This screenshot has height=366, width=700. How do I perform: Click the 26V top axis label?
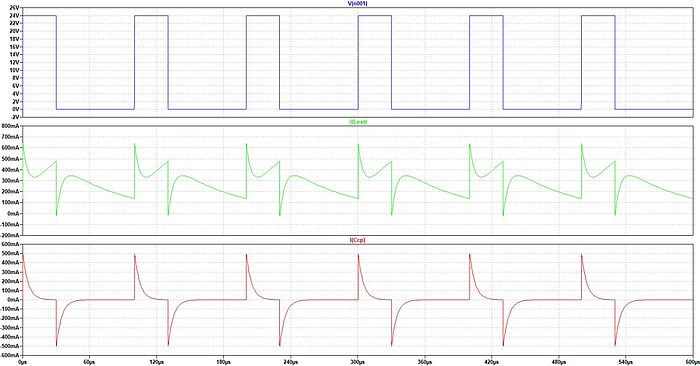15,8
